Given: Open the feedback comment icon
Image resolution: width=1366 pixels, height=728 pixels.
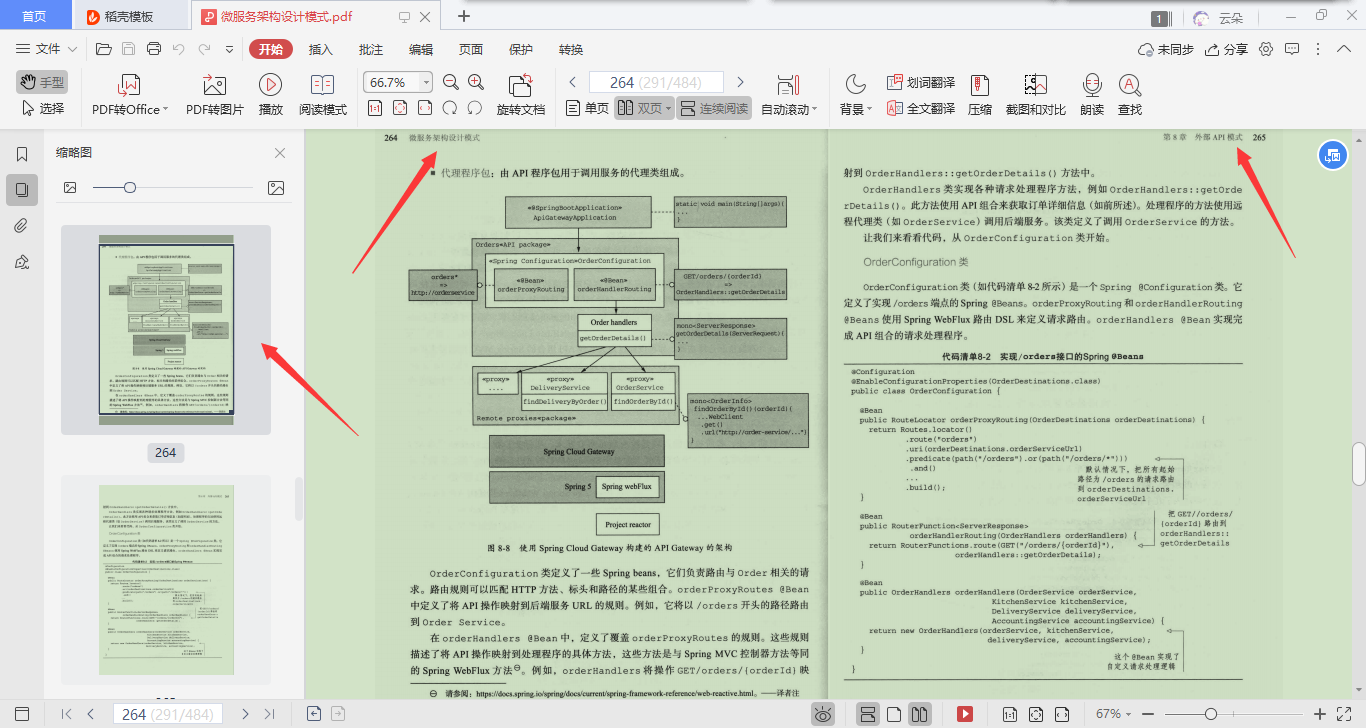Looking at the screenshot, I should [1292, 49].
